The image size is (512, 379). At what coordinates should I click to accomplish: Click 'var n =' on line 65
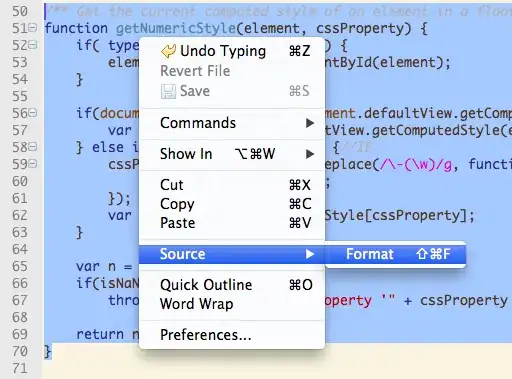(x=104, y=267)
